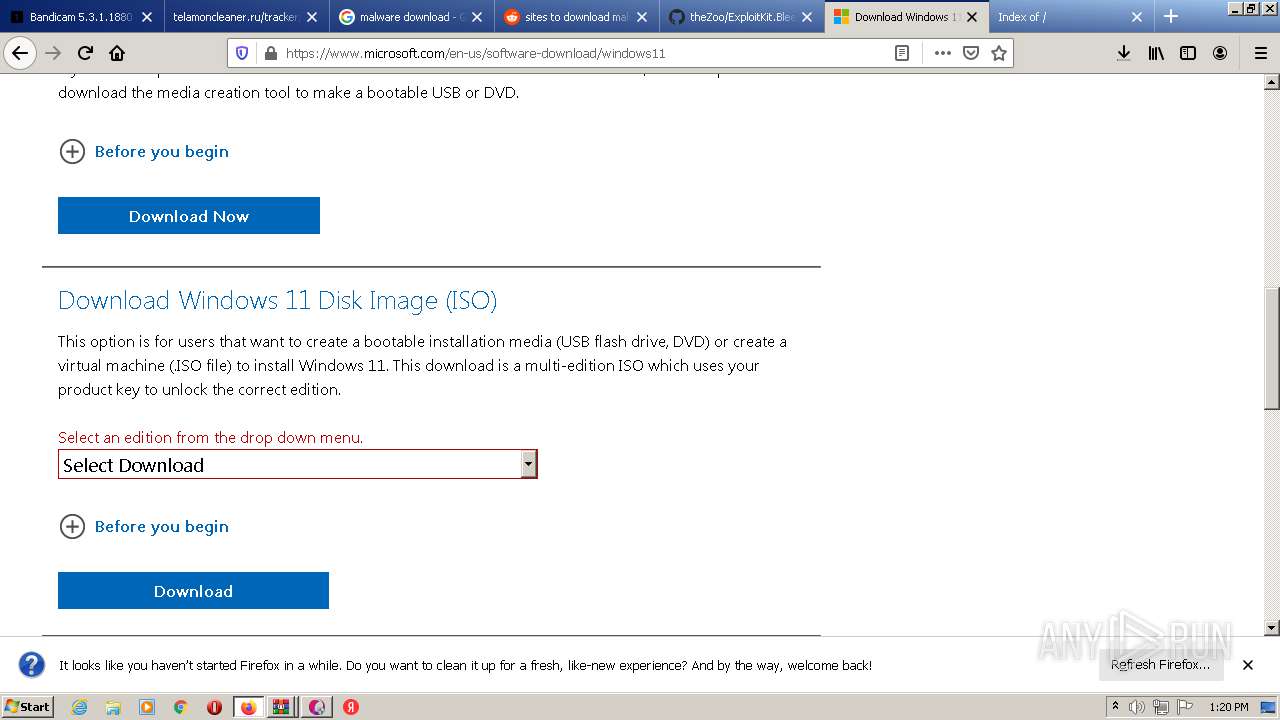Screen dimensions: 1280x720
Task: Click the Download Now button
Action: click(x=189, y=216)
